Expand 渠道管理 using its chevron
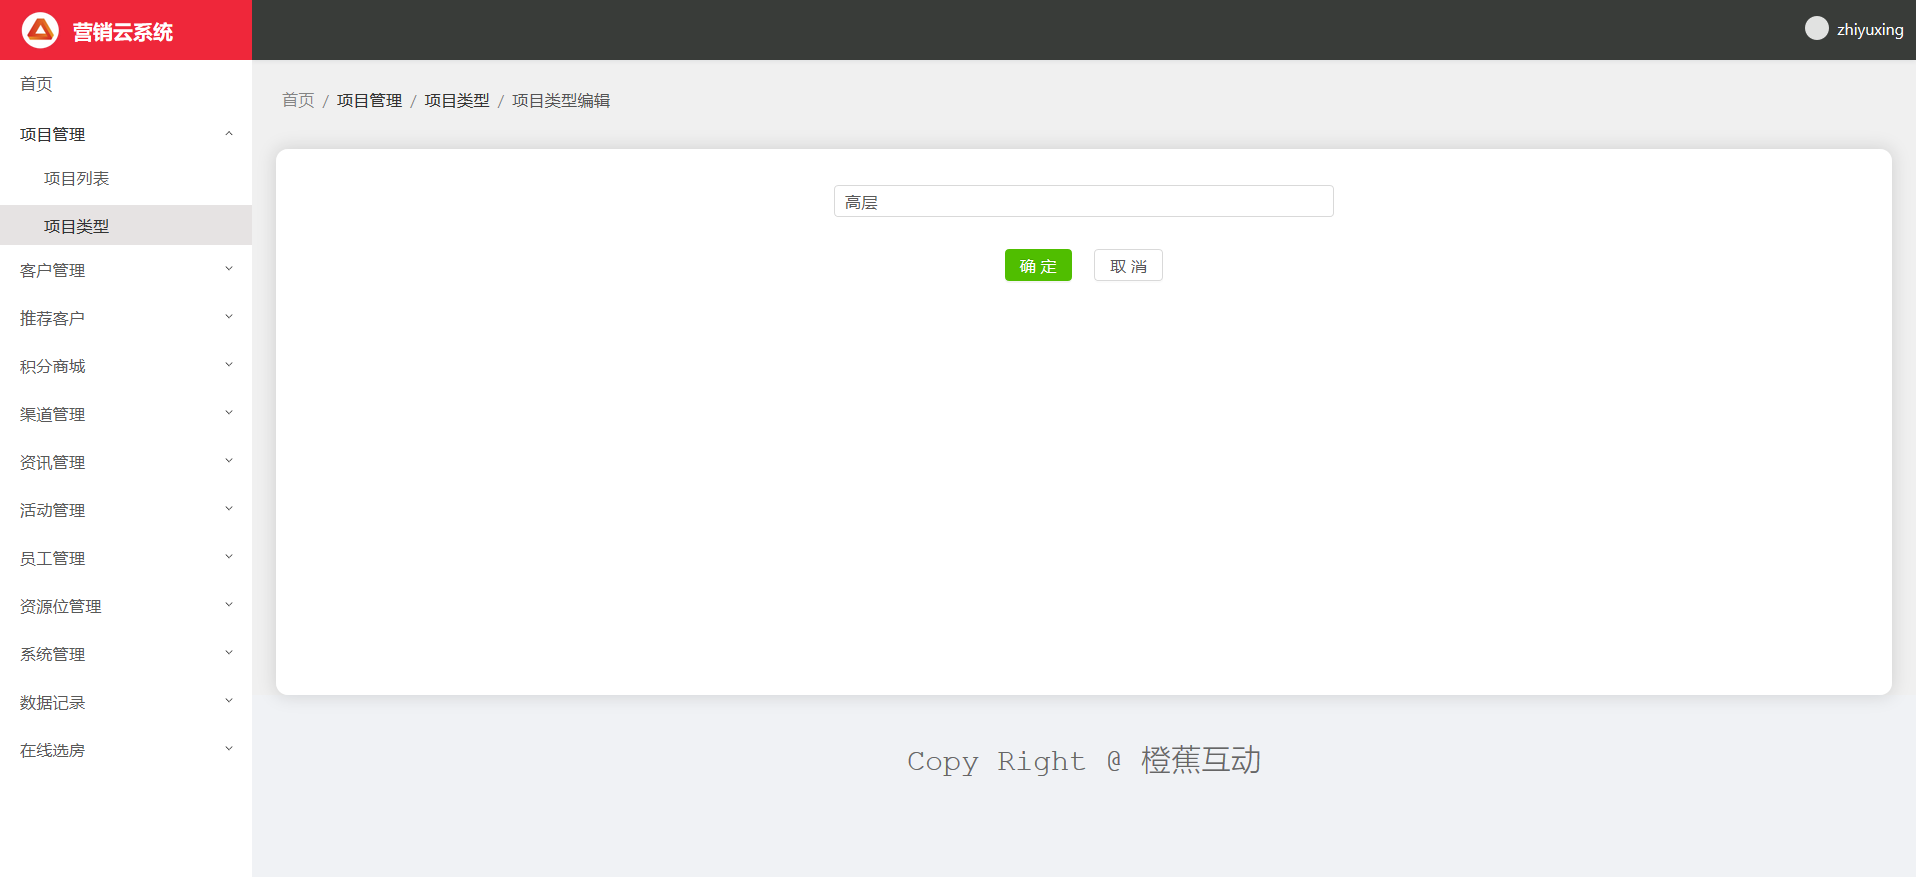Image resolution: width=1916 pixels, height=877 pixels. [229, 413]
